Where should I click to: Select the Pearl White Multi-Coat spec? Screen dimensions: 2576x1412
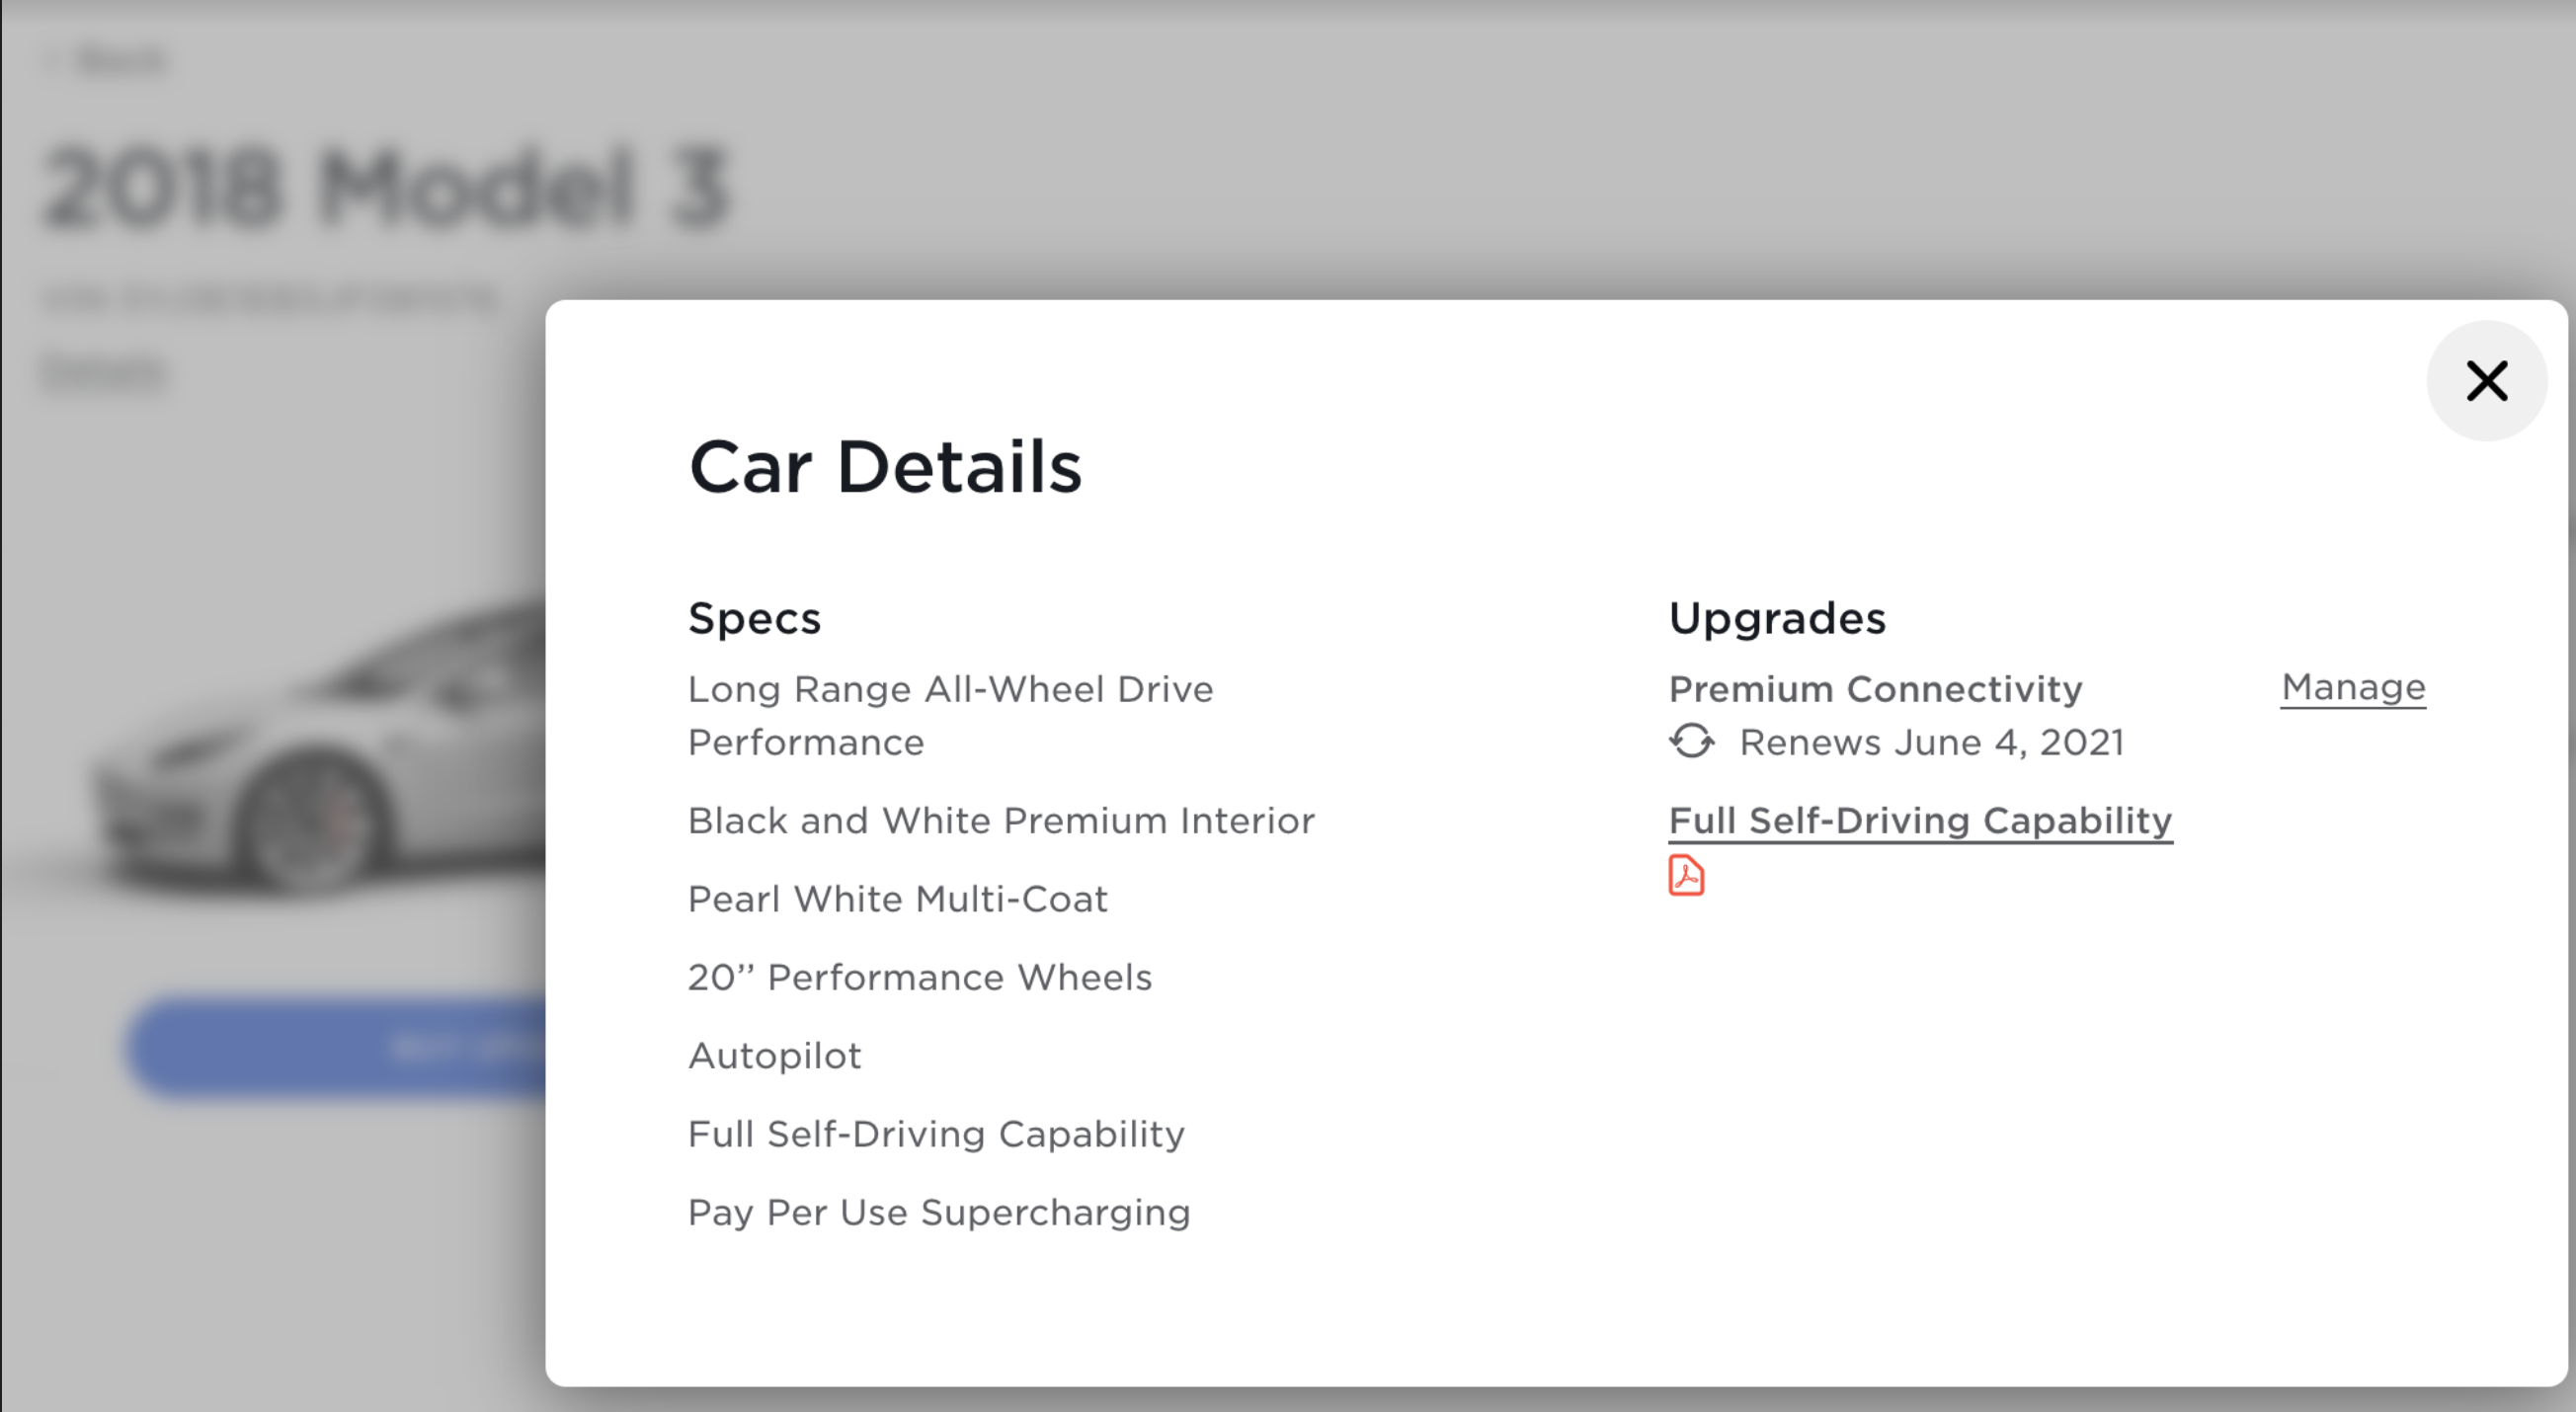[x=897, y=899]
